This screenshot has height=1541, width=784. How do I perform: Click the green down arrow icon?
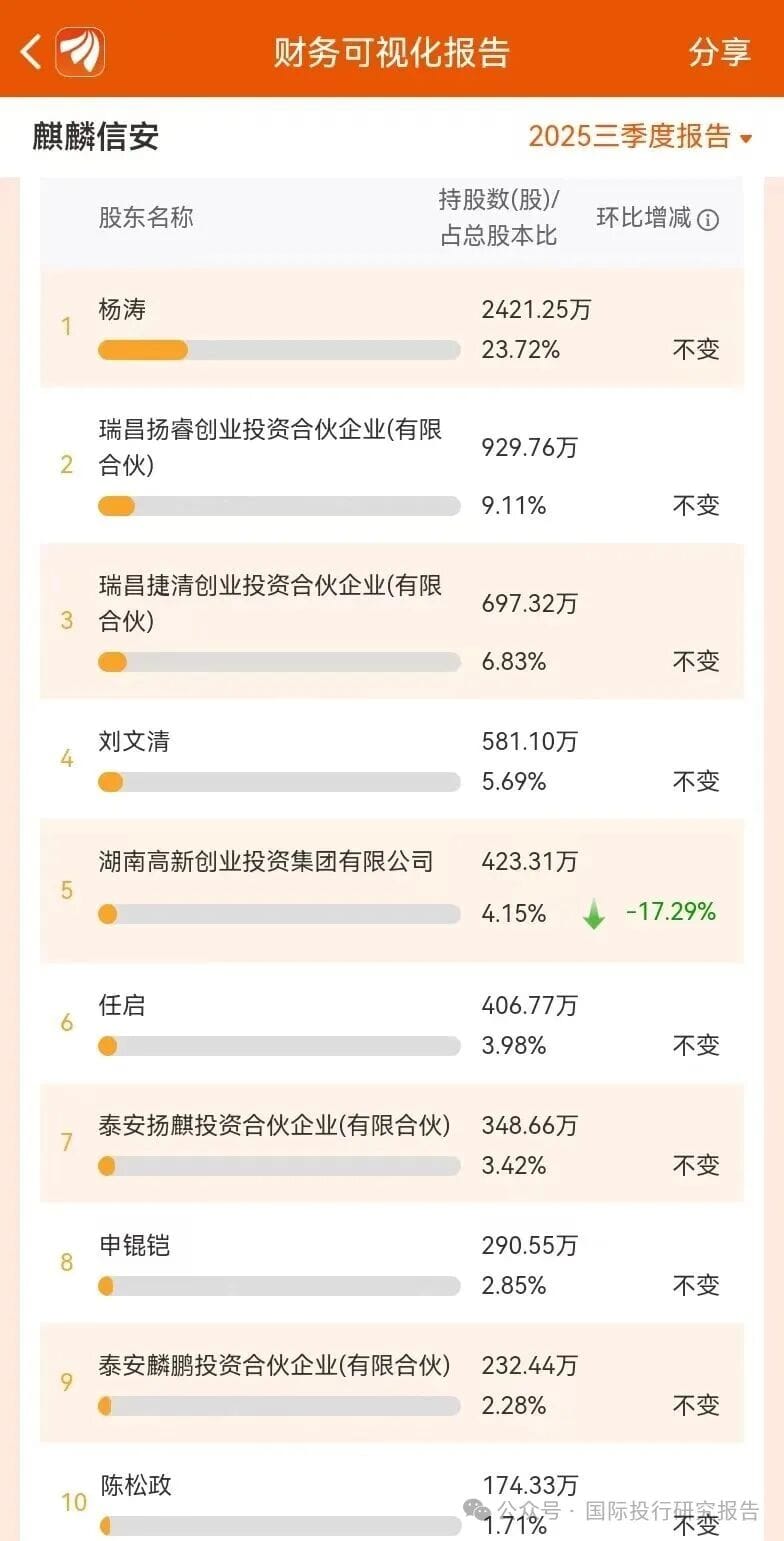594,914
